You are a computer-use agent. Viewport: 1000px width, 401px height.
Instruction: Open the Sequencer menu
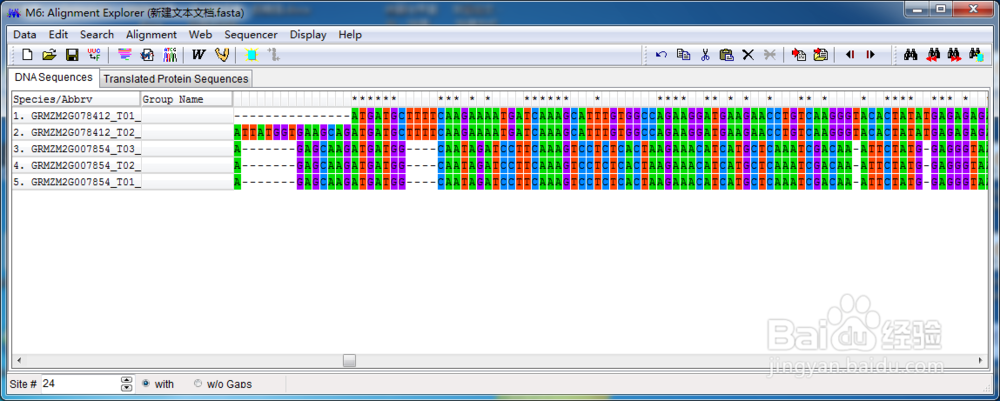pyautogui.click(x=251, y=34)
